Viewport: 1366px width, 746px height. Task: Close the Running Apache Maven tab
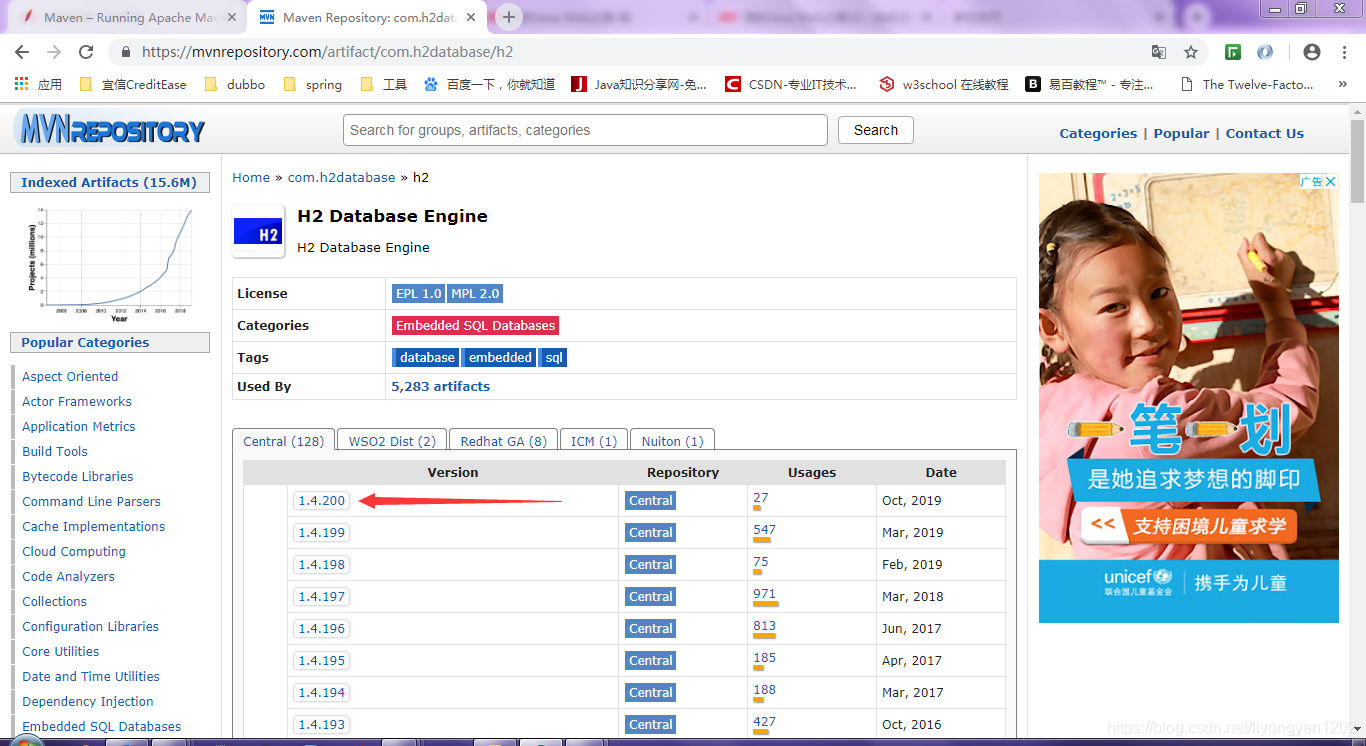click(232, 18)
